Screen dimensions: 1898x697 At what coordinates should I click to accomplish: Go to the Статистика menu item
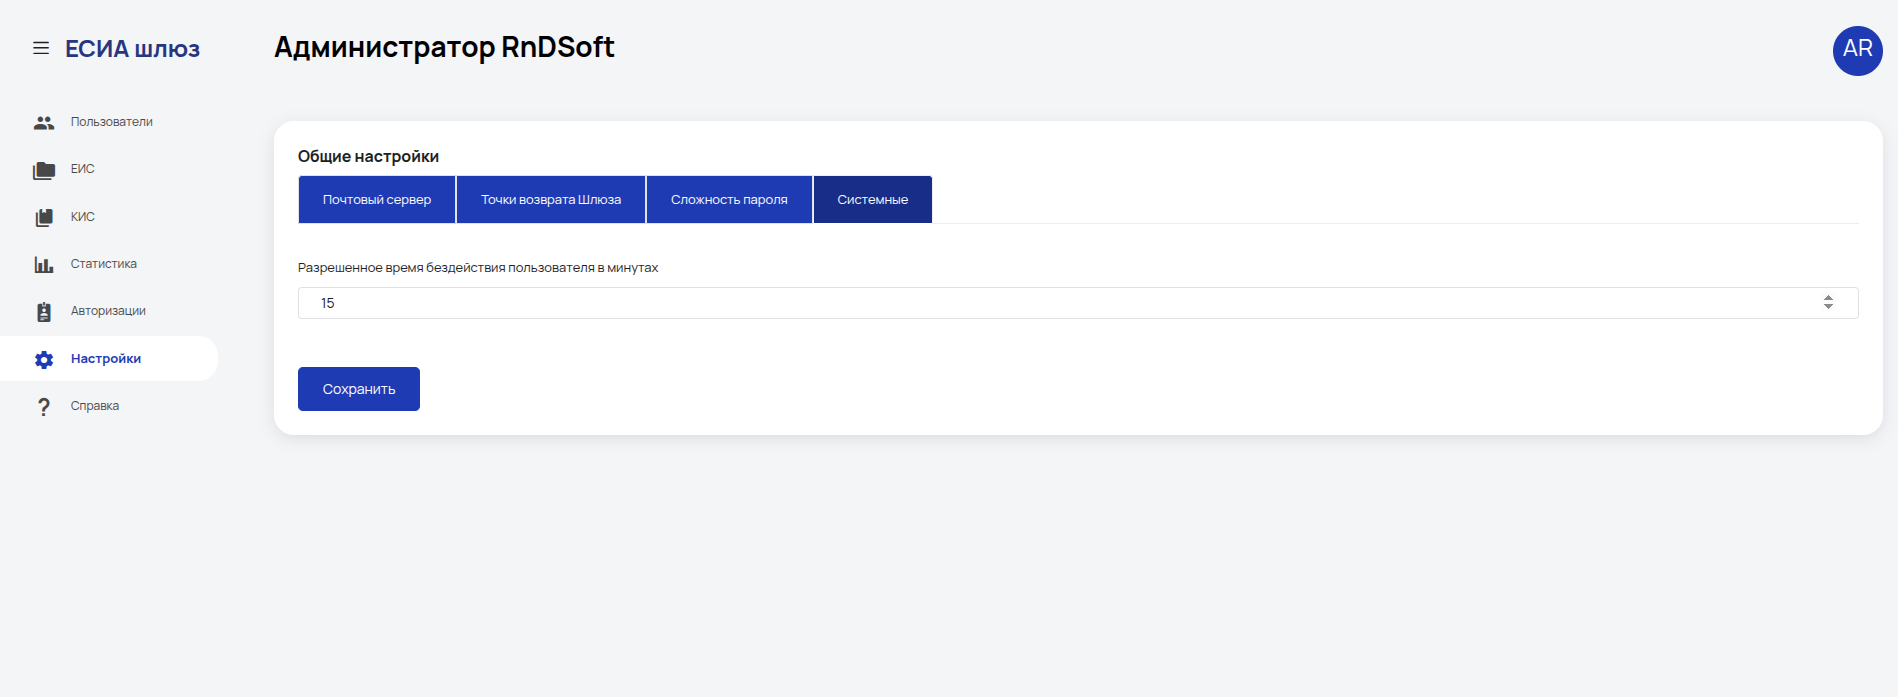(x=104, y=264)
